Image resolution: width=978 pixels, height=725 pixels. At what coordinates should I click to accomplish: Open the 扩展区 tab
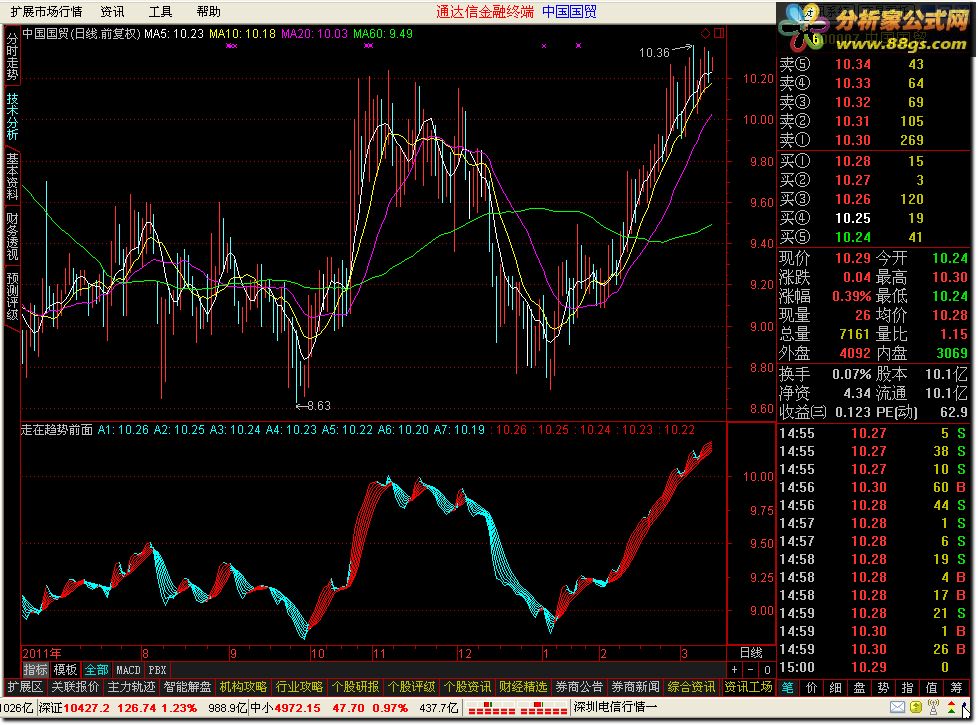coord(24,687)
